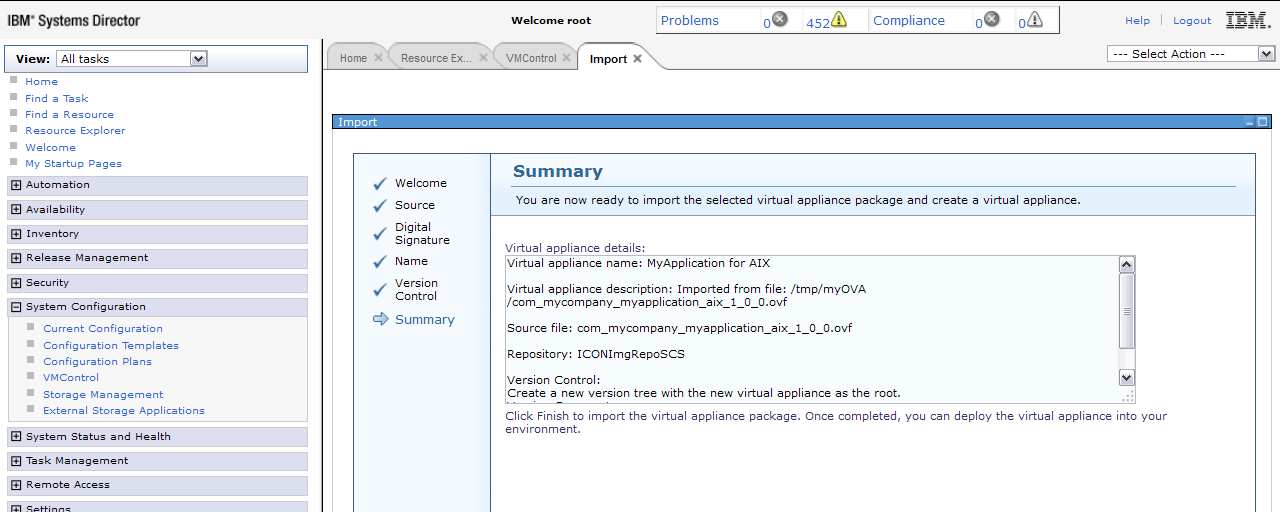Click the 452 warnings count link
The image size is (1280, 512).
(x=818, y=23)
